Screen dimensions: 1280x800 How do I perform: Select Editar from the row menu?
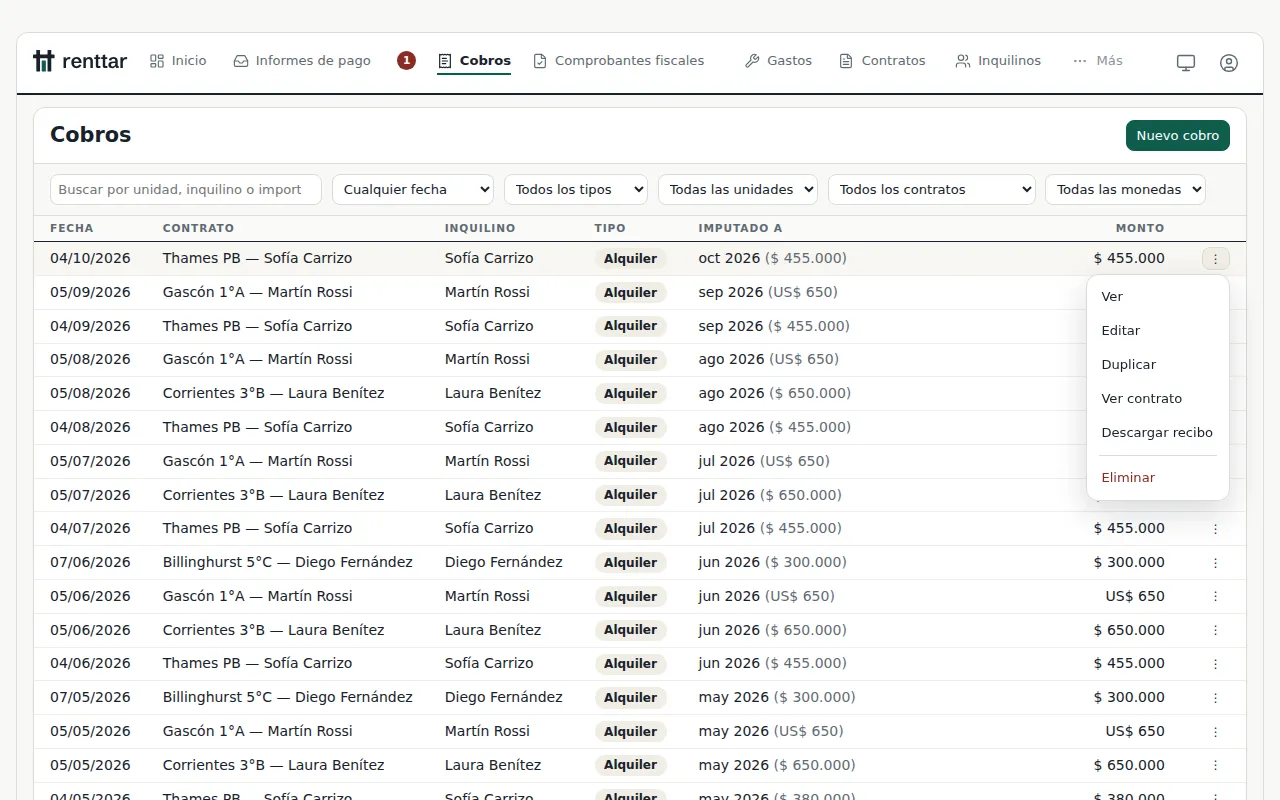point(1158,331)
